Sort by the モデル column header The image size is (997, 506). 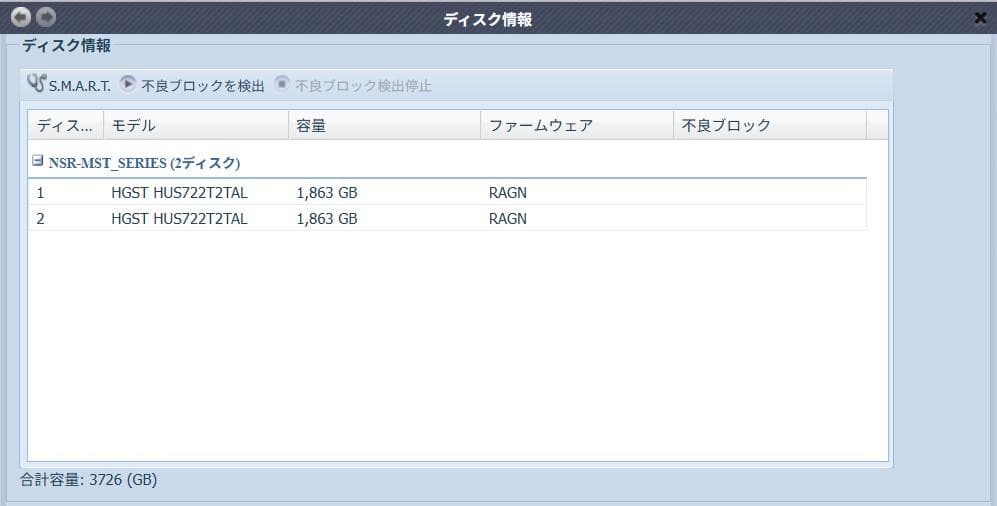click(196, 125)
